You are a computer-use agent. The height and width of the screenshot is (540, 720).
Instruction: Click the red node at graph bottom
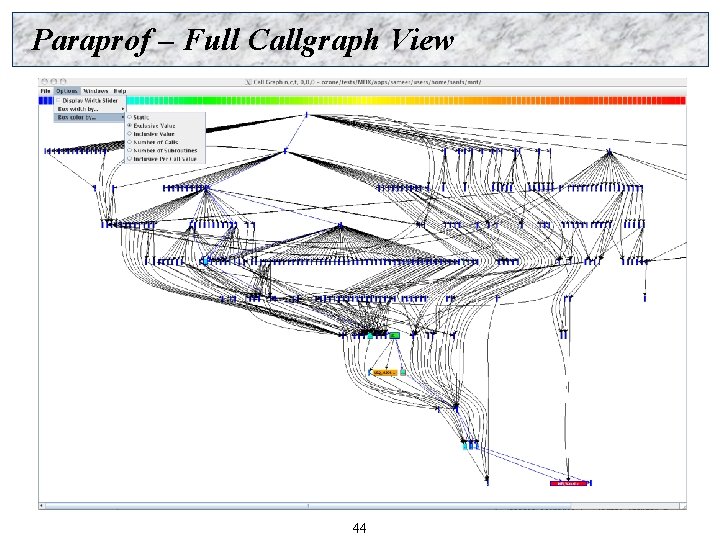[x=568, y=483]
